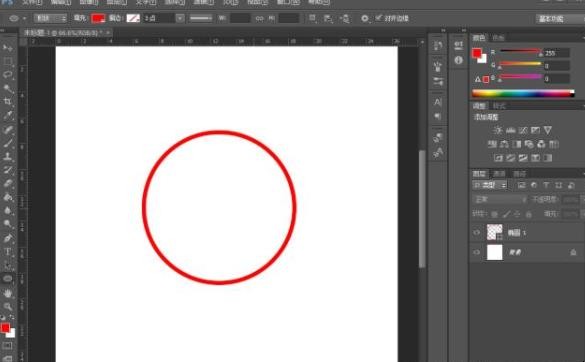Click the Ellipse 1 layer thumbnail
The width and height of the screenshot is (585, 362).
click(x=495, y=232)
